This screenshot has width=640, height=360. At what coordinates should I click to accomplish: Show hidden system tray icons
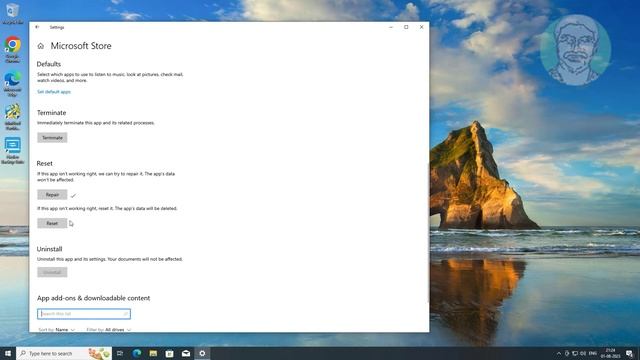coord(559,353)
